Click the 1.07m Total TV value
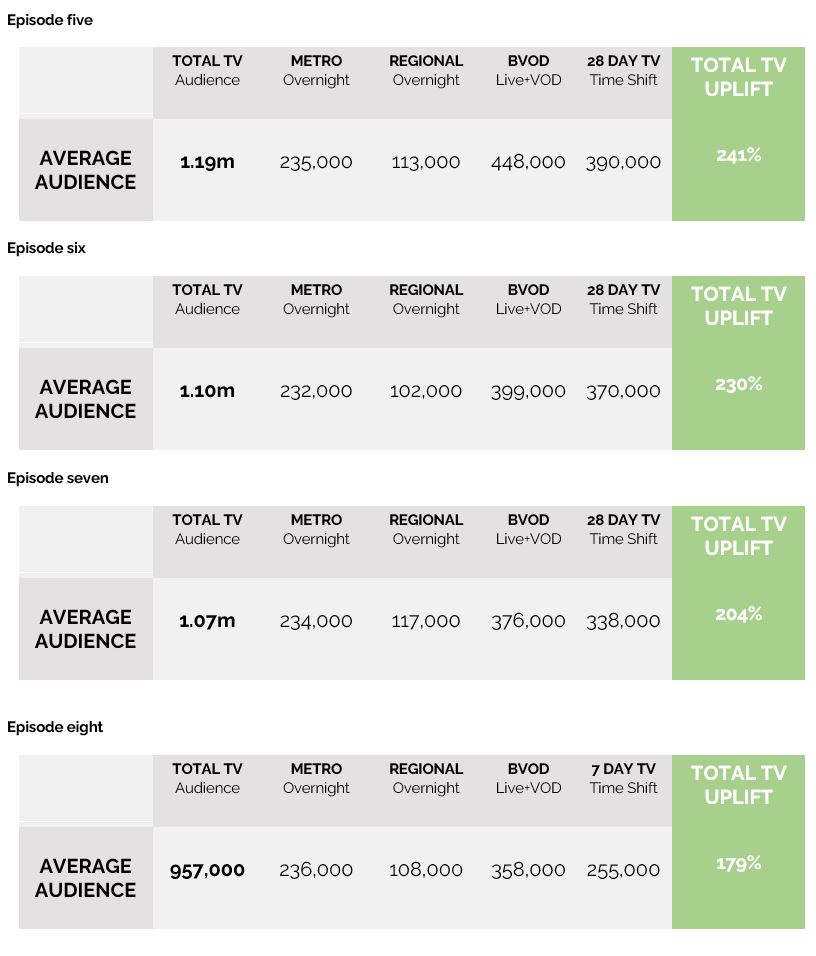Image resolution: width=816 pixels, height=956 pixels. point(207,621)
